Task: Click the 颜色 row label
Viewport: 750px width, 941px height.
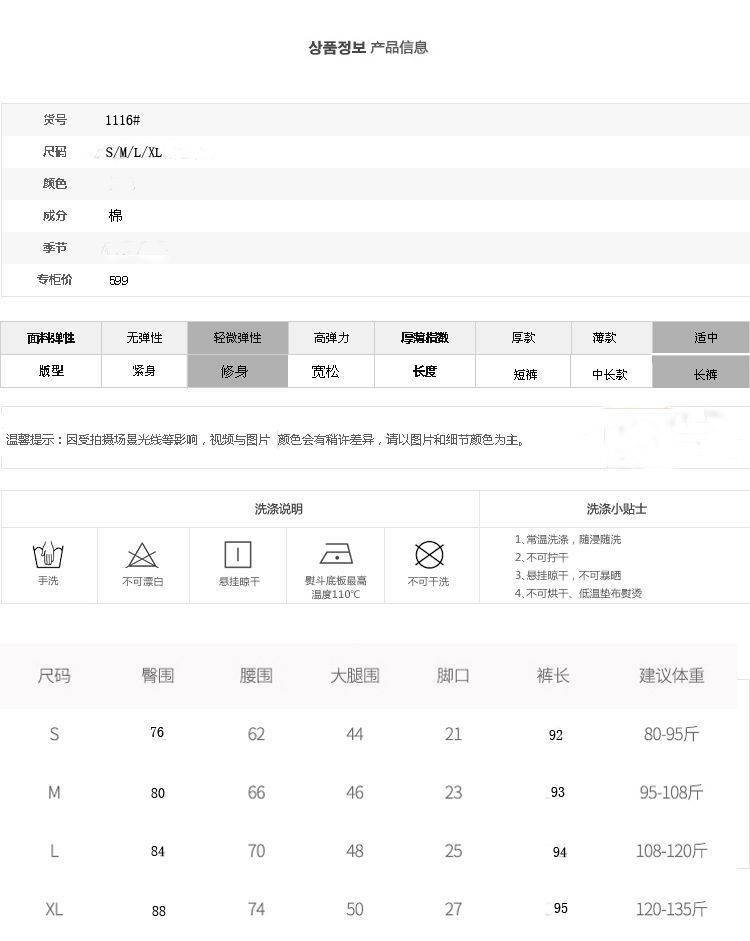Action: [55, 184]
